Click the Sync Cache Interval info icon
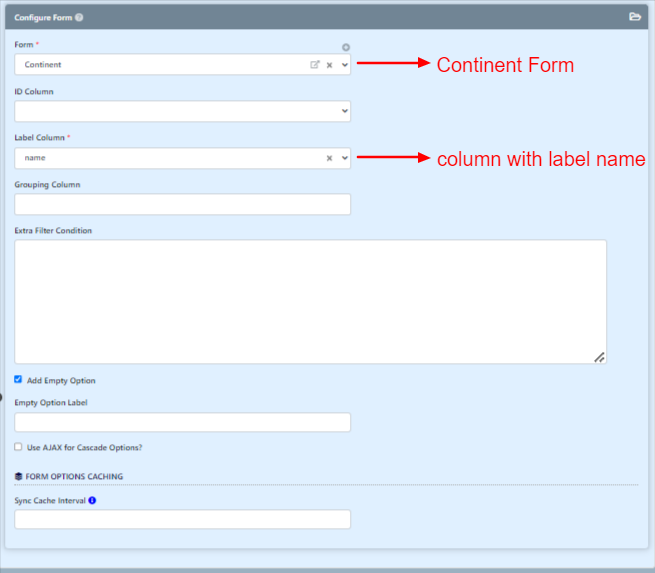 coord(92,500)
